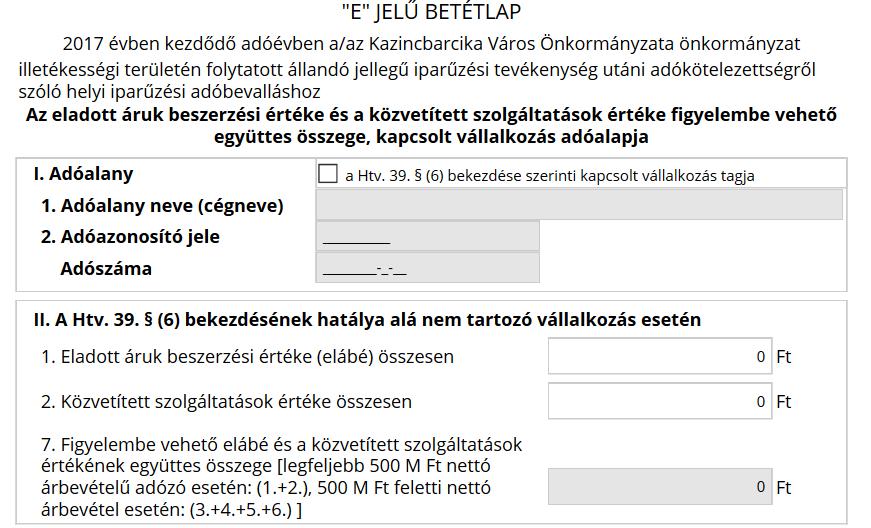Tick the Htv. 39. § (6) kapcsolt vállalkozás checkbox
The height and width of the screenshot is (528, 871).
click(328, 174)
